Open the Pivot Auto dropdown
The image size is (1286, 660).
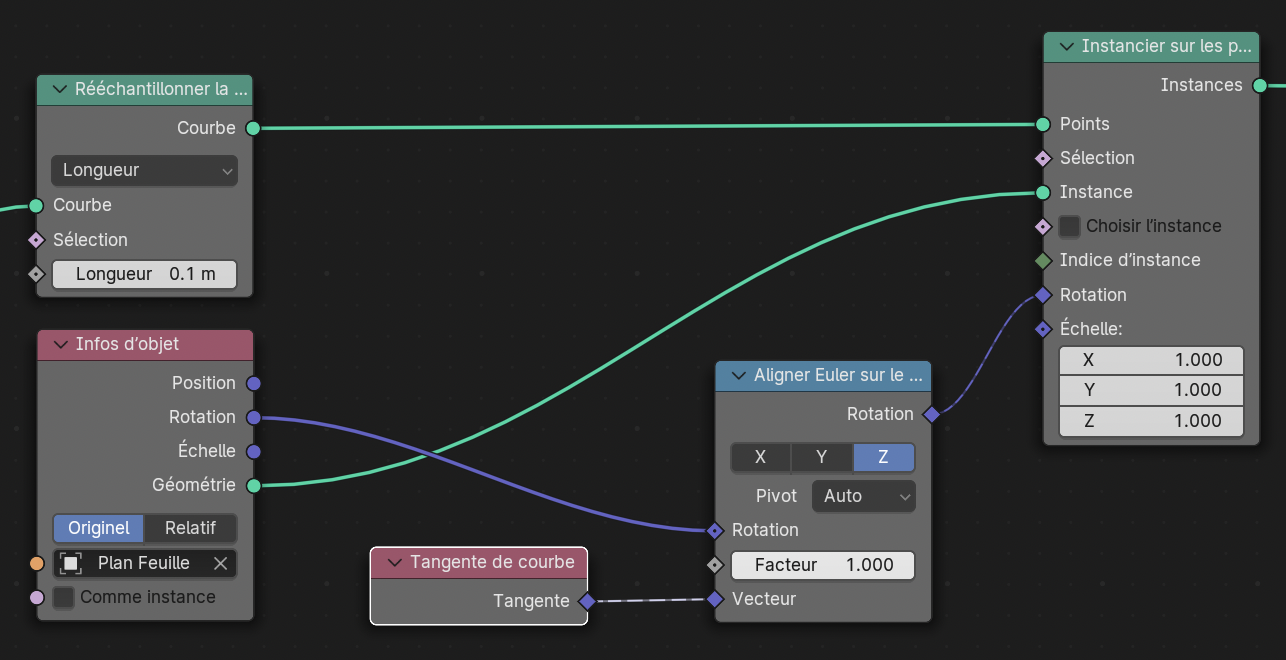point(862,496)
